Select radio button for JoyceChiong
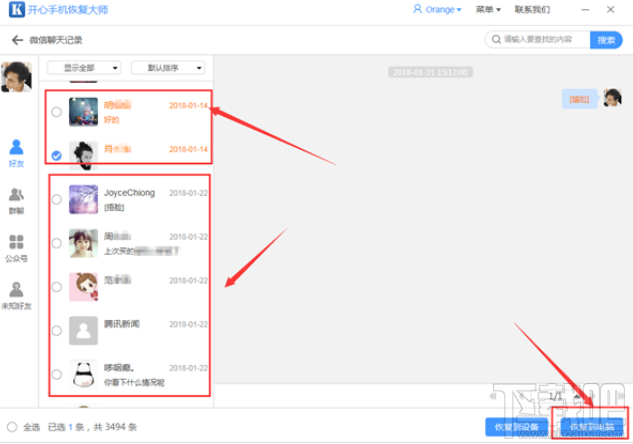Viewport: 633px width, 444px height. (57, 199)
